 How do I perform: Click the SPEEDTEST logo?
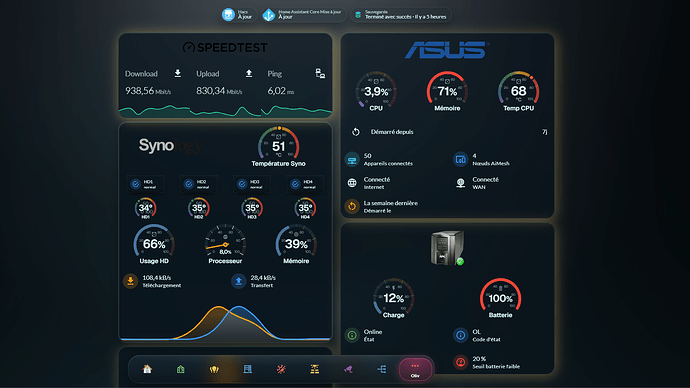[x=225, y=48]
